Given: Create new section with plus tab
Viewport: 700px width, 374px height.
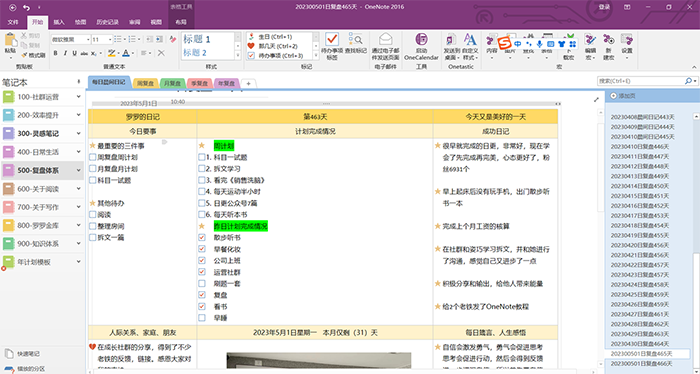Looking at the screenshot, I should 249,83.
